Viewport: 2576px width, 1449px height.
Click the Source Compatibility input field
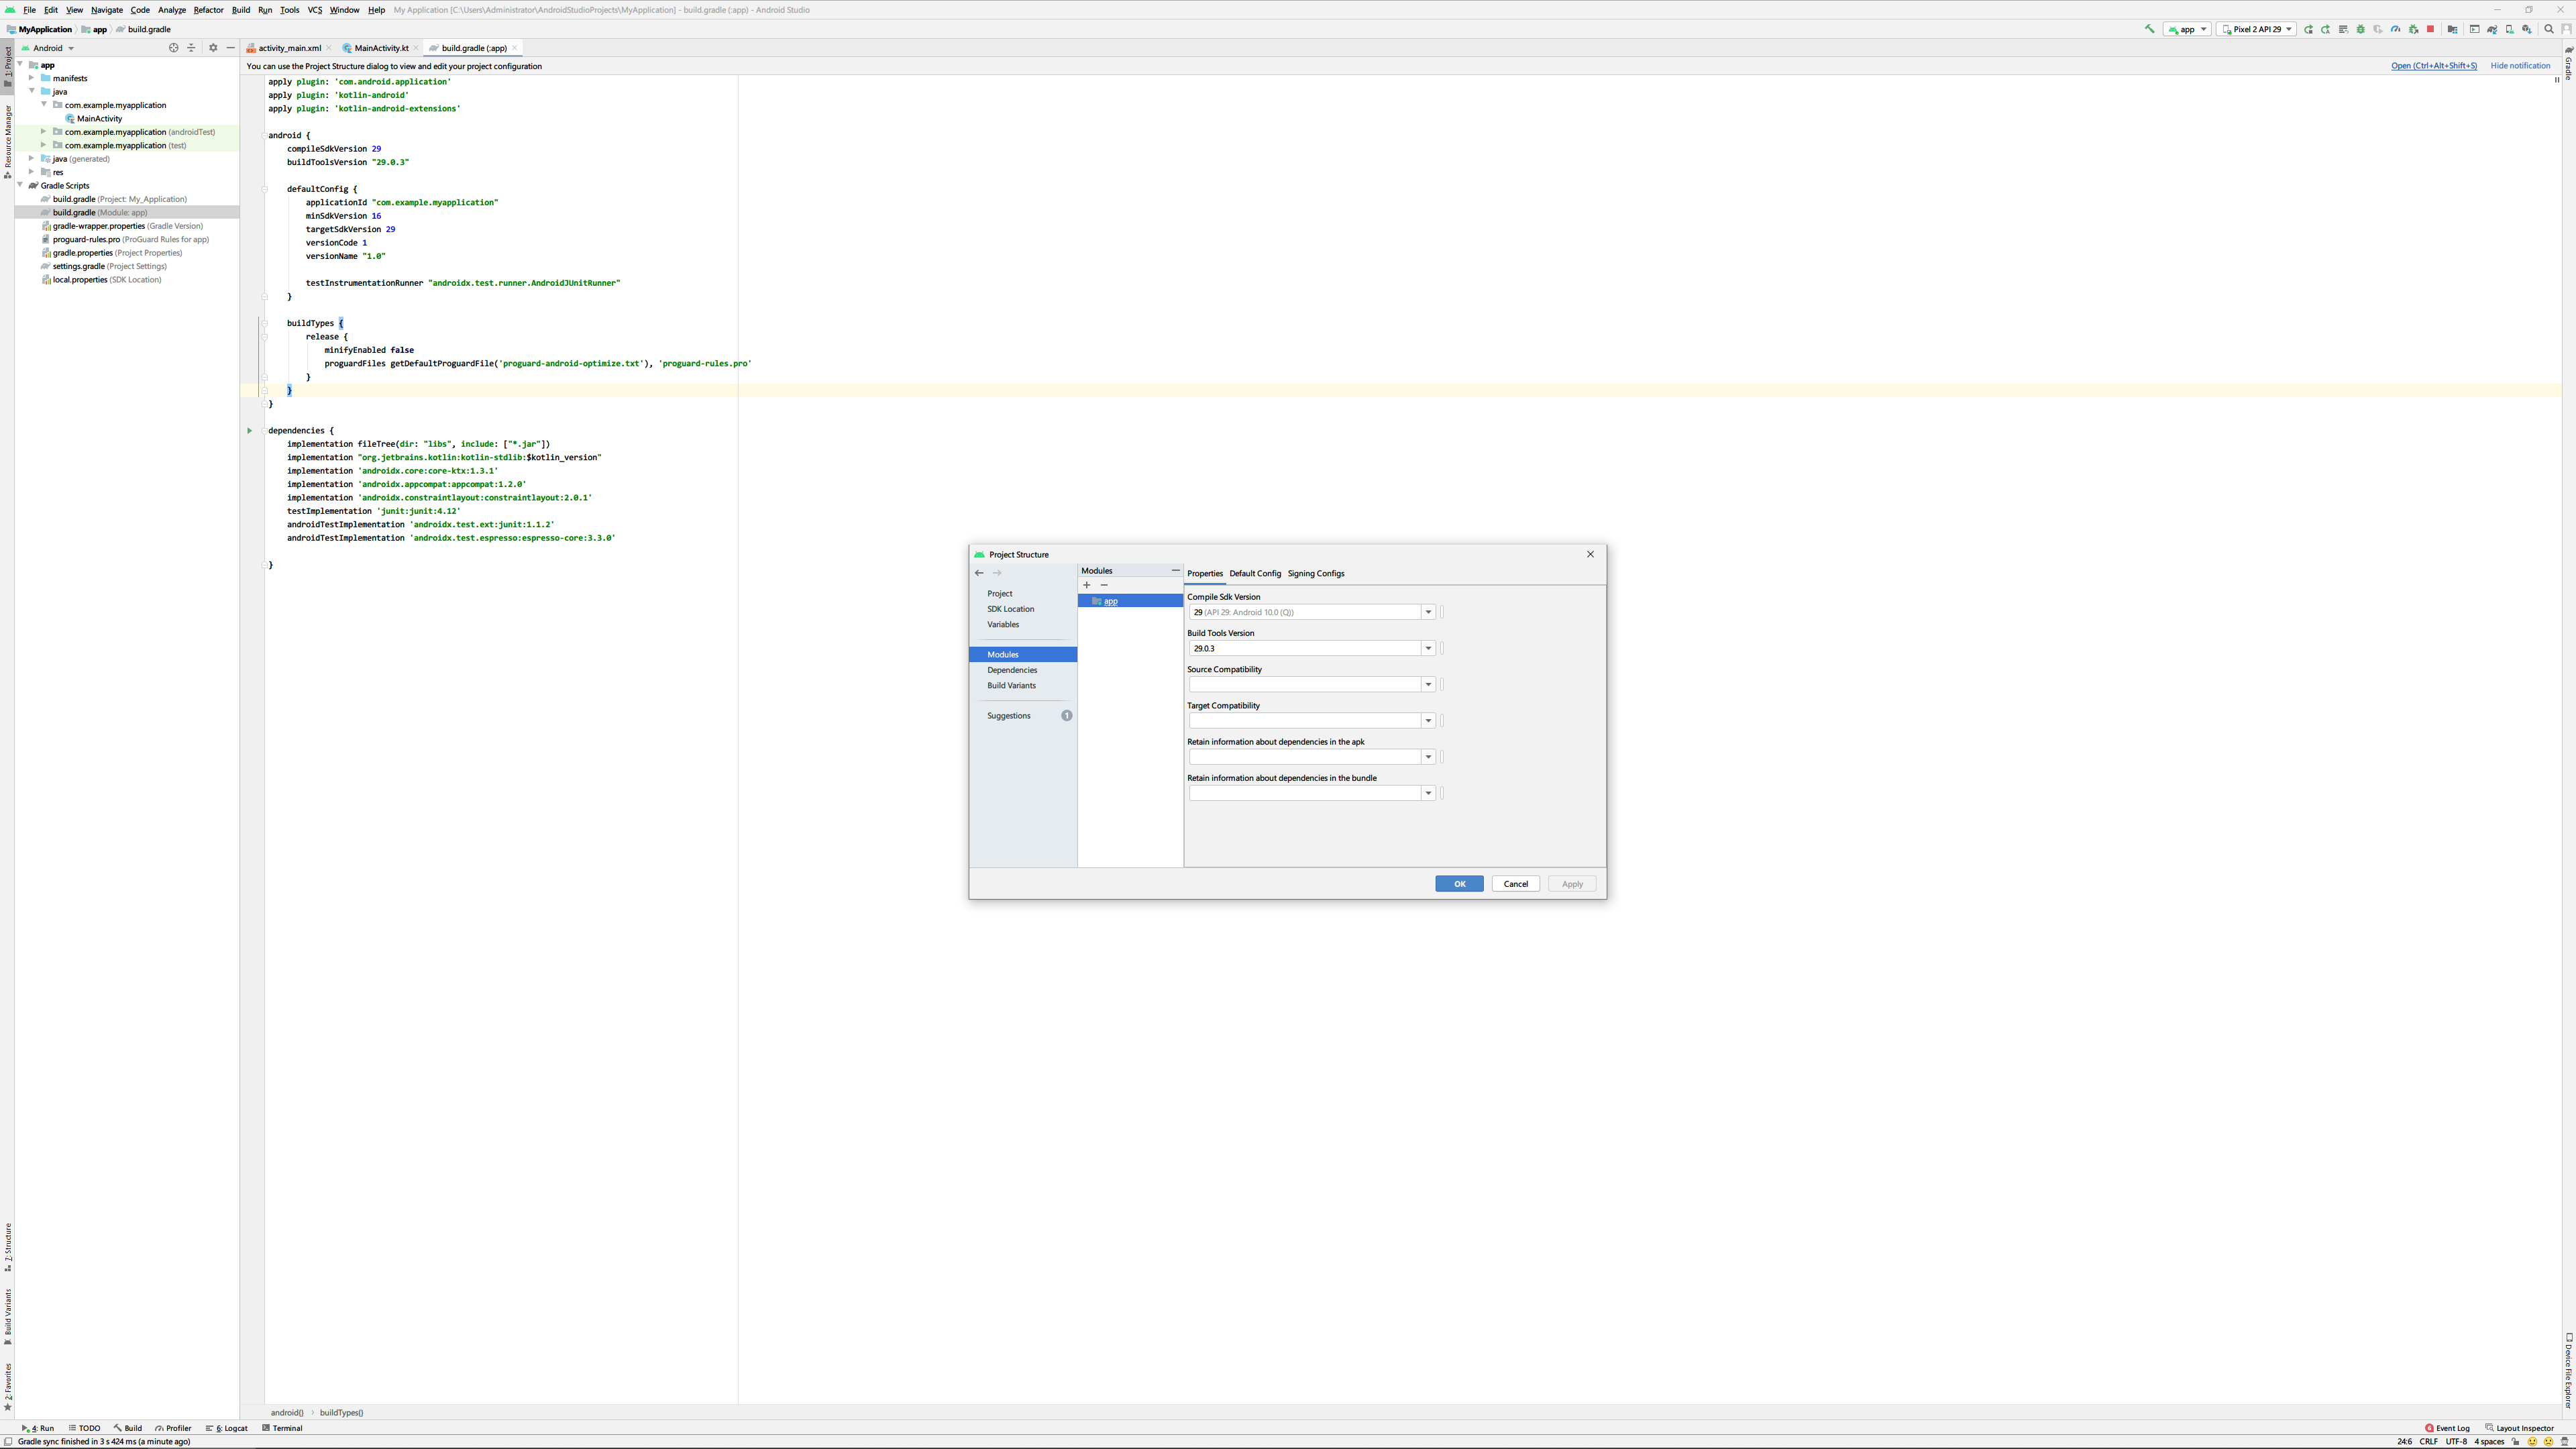click(1304, 684)
